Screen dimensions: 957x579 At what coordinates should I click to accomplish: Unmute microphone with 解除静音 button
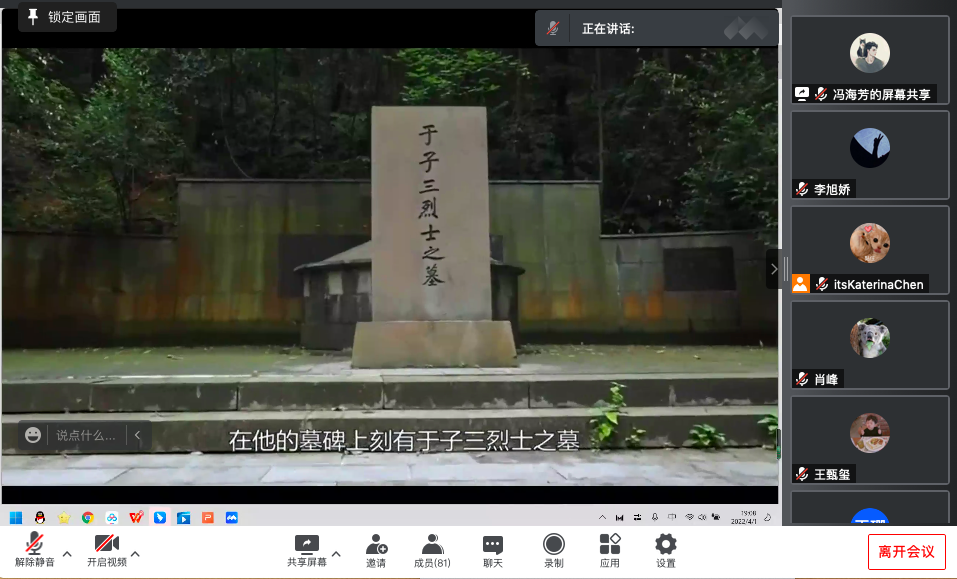[34, 550]
